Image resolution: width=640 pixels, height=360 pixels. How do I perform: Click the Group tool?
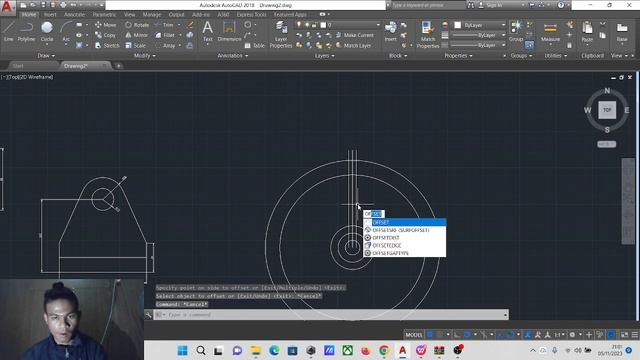click(x=516, y=32)
